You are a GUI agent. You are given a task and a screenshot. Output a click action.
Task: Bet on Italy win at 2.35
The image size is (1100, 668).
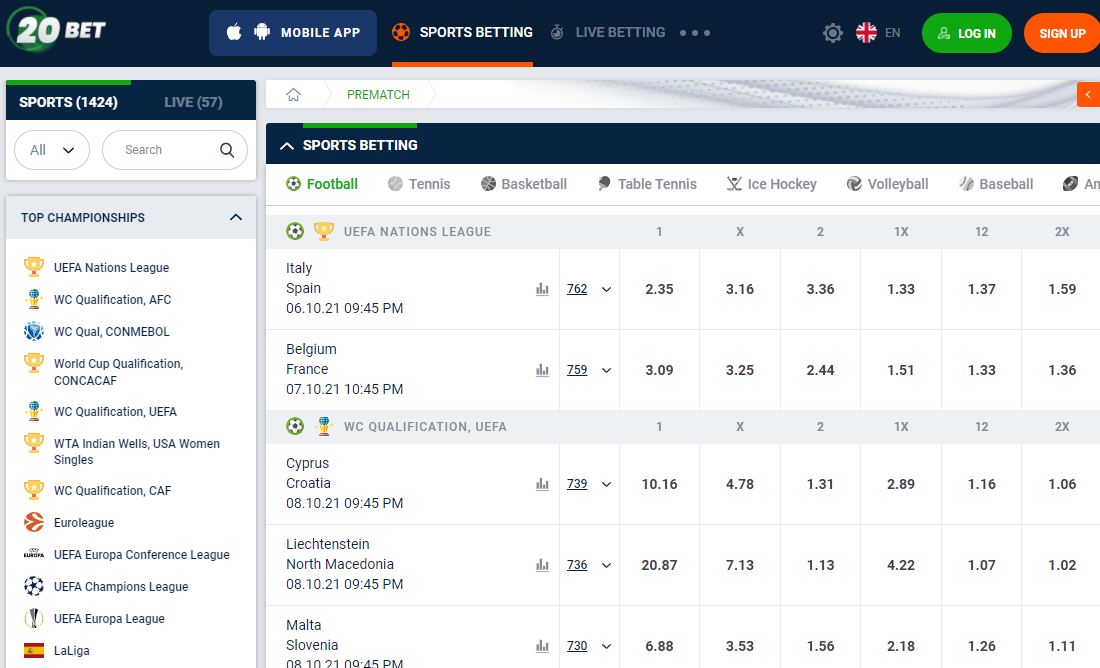tap(659, 289)
